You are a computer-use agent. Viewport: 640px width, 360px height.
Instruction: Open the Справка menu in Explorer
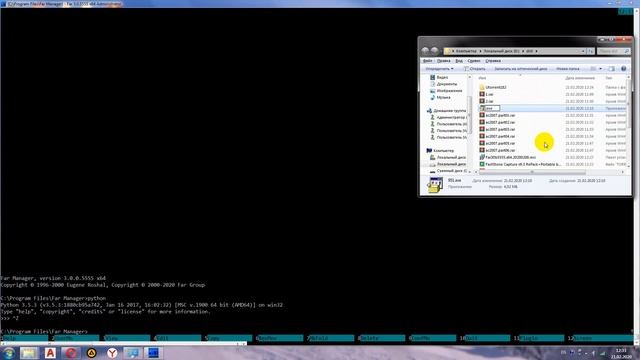click(493, 60)
